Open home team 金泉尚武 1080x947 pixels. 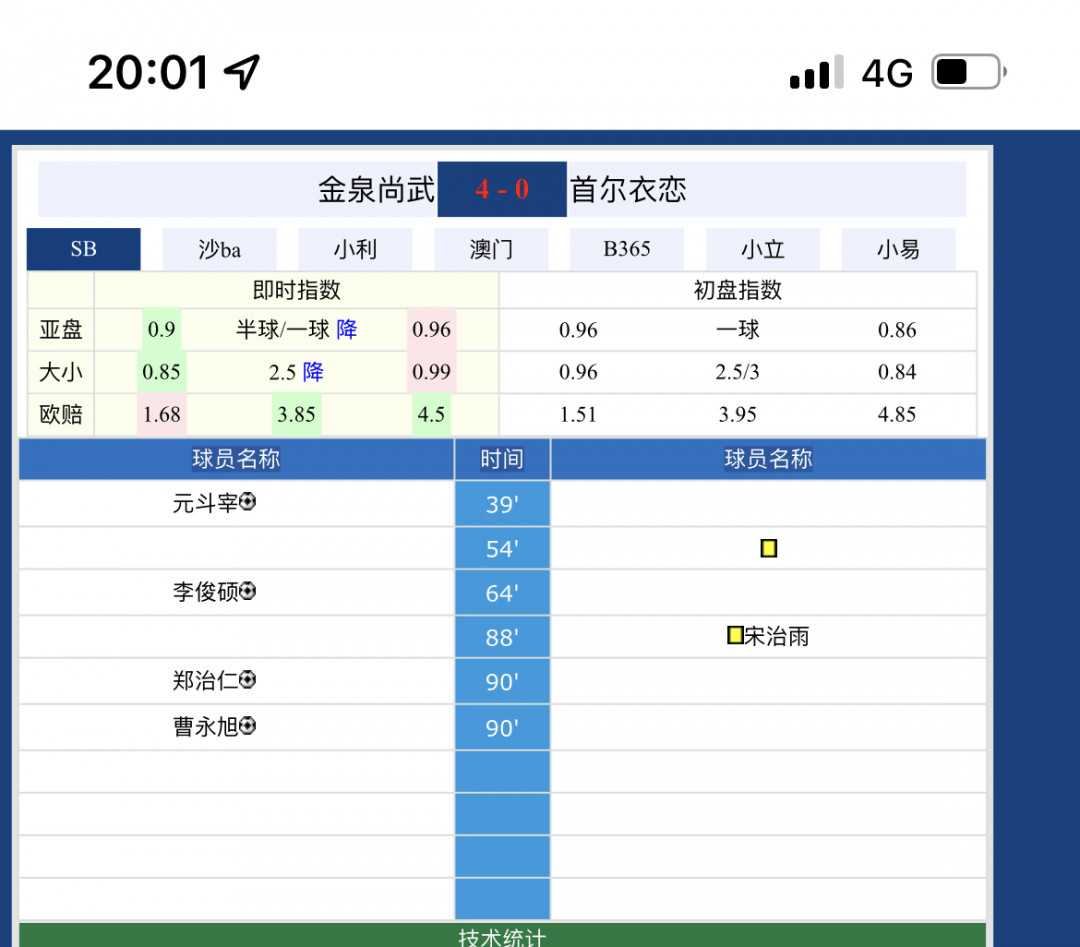pyautogui.click(x=376, y=189)
